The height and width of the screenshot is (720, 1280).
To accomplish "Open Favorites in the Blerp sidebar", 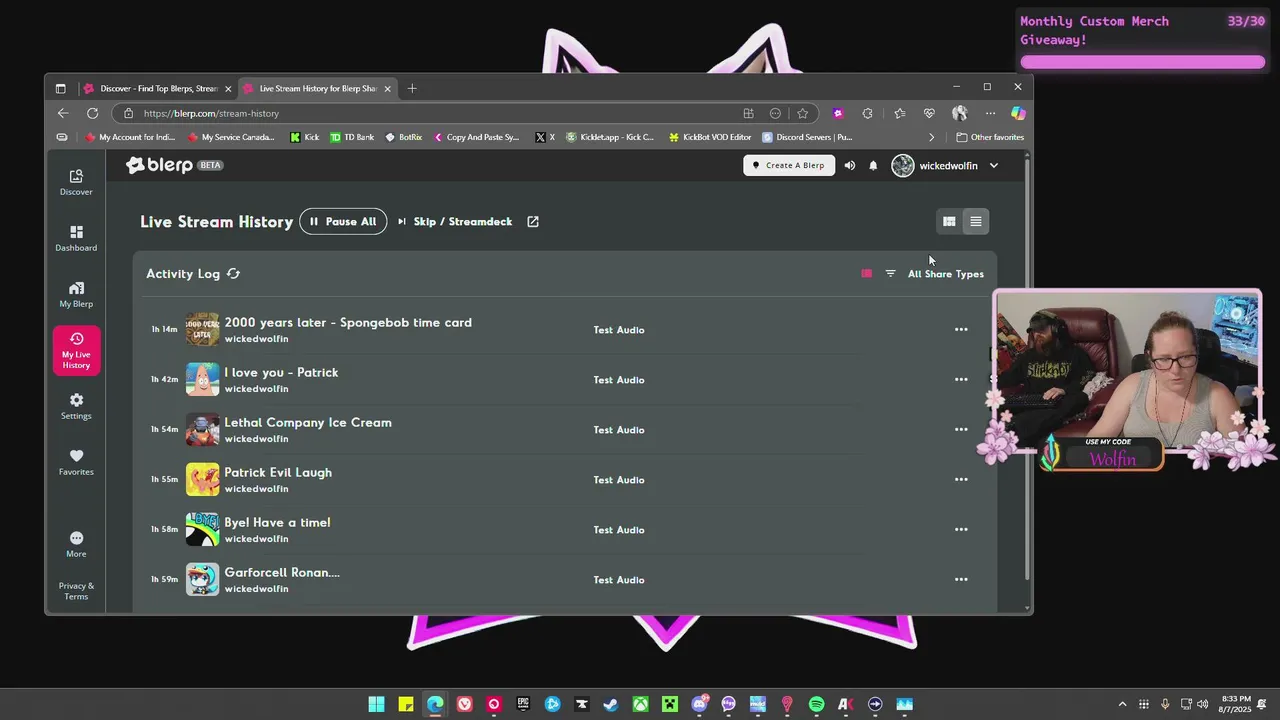I will [x=76, y=462].
